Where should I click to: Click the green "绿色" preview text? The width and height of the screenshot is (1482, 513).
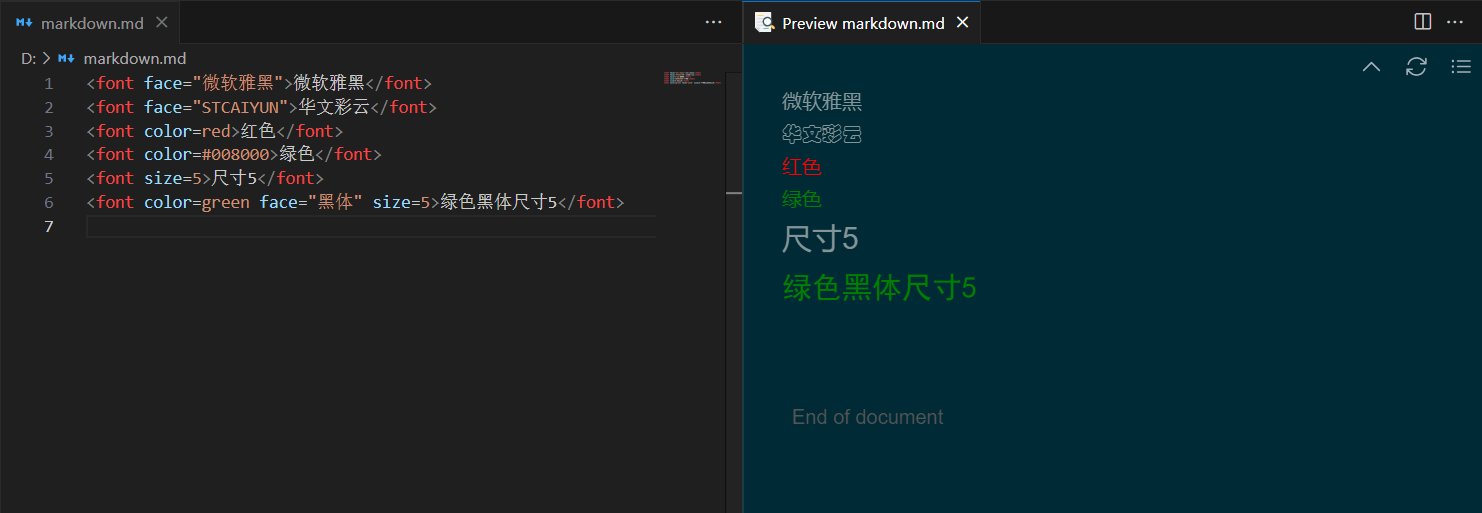click(802, 199)
